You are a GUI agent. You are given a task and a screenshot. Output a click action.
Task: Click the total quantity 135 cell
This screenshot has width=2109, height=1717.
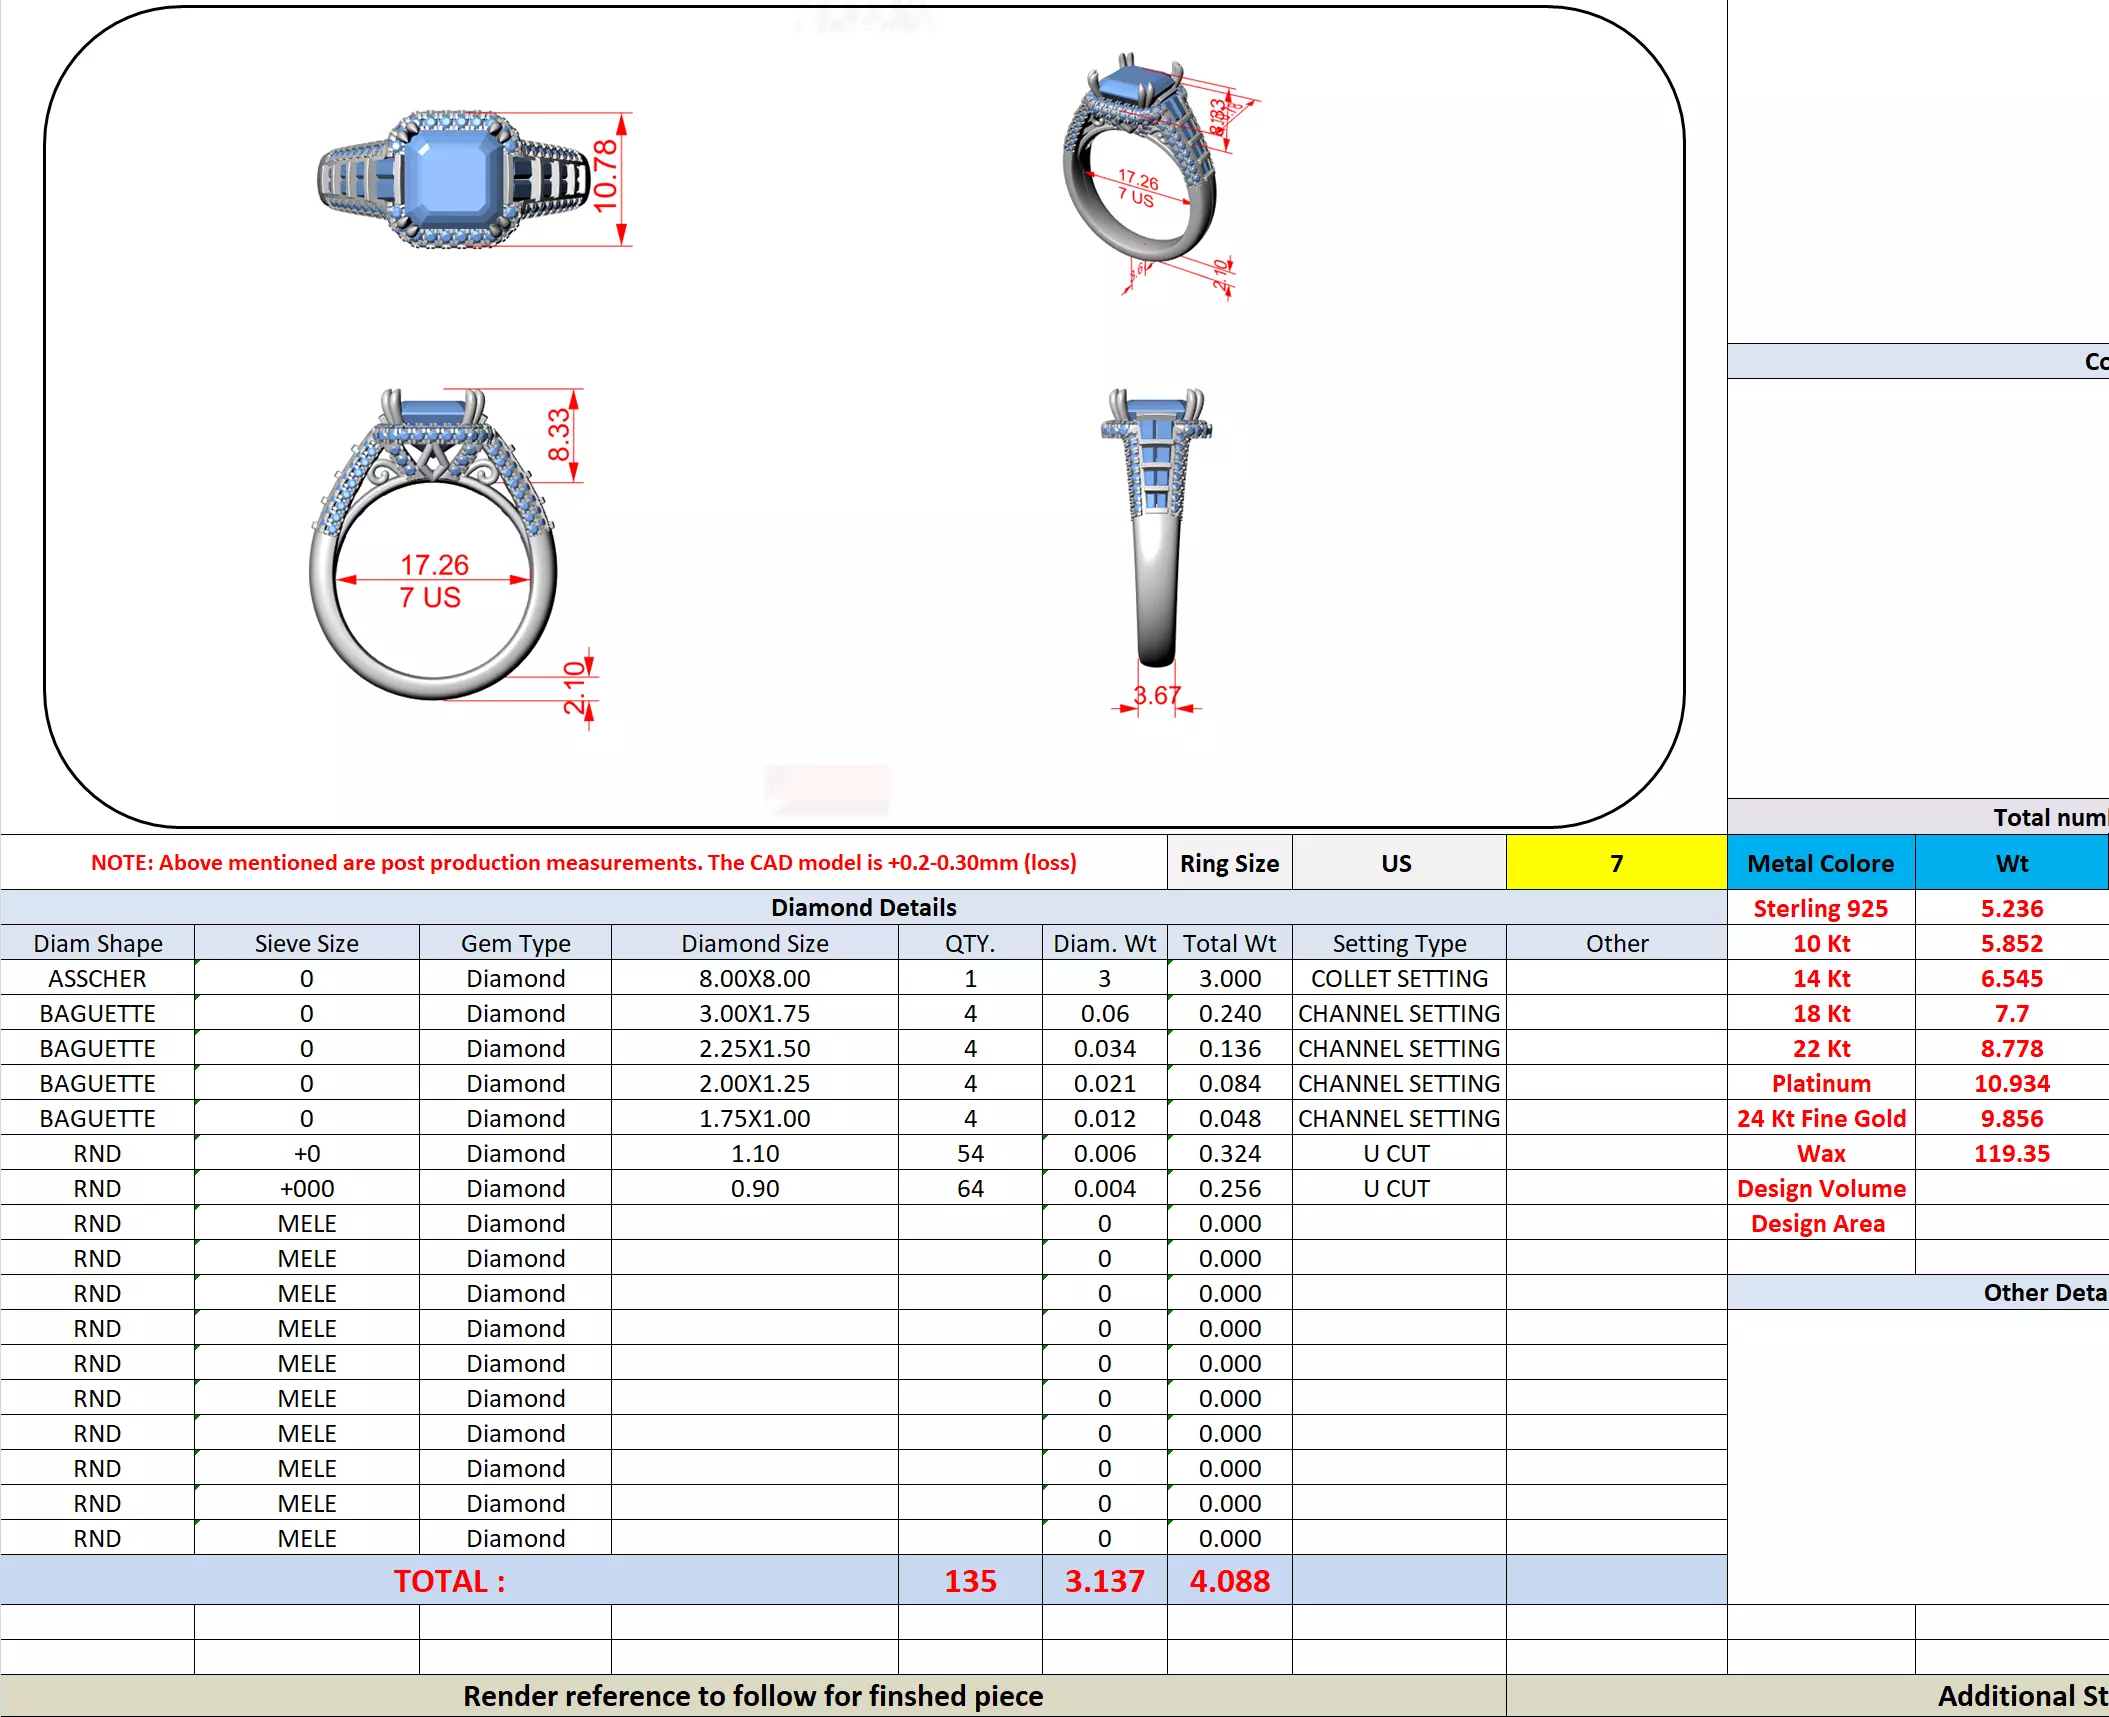969,1581
